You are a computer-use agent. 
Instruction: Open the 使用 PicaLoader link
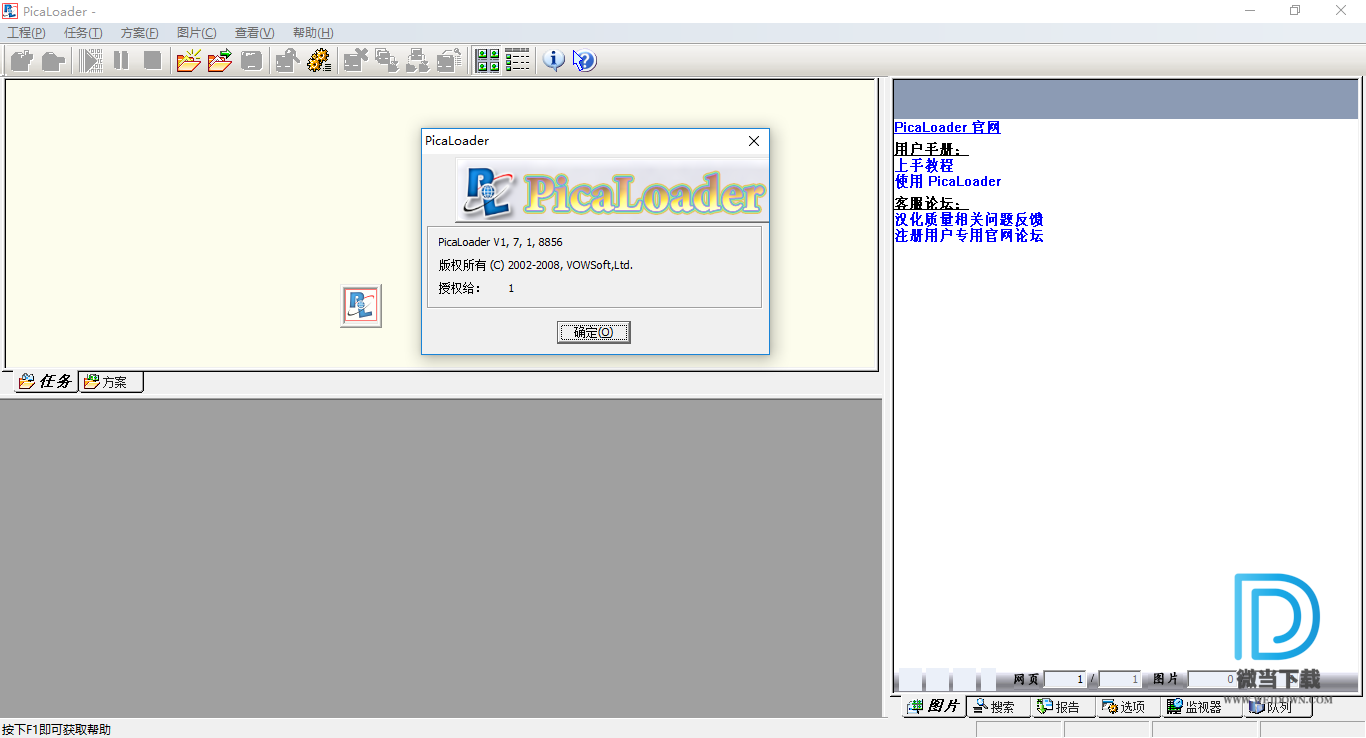[x=948, y=181]
